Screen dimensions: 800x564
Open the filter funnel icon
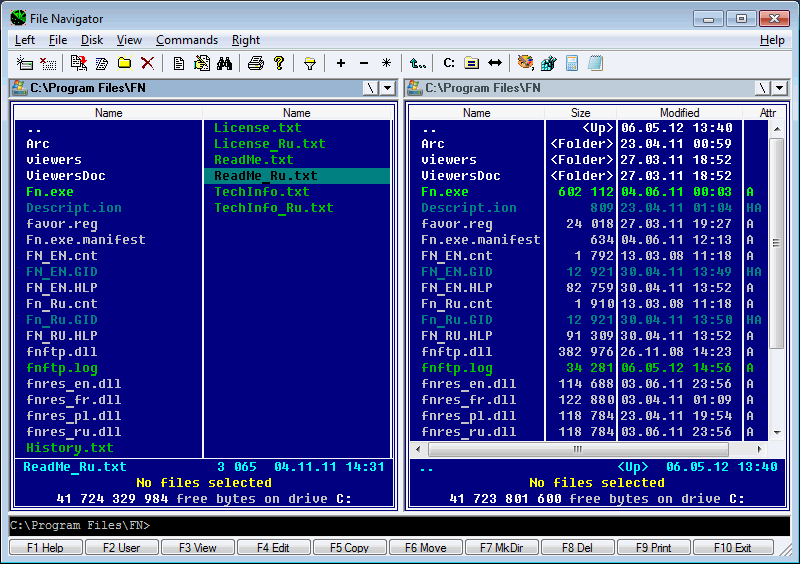[x=310, y=63]
